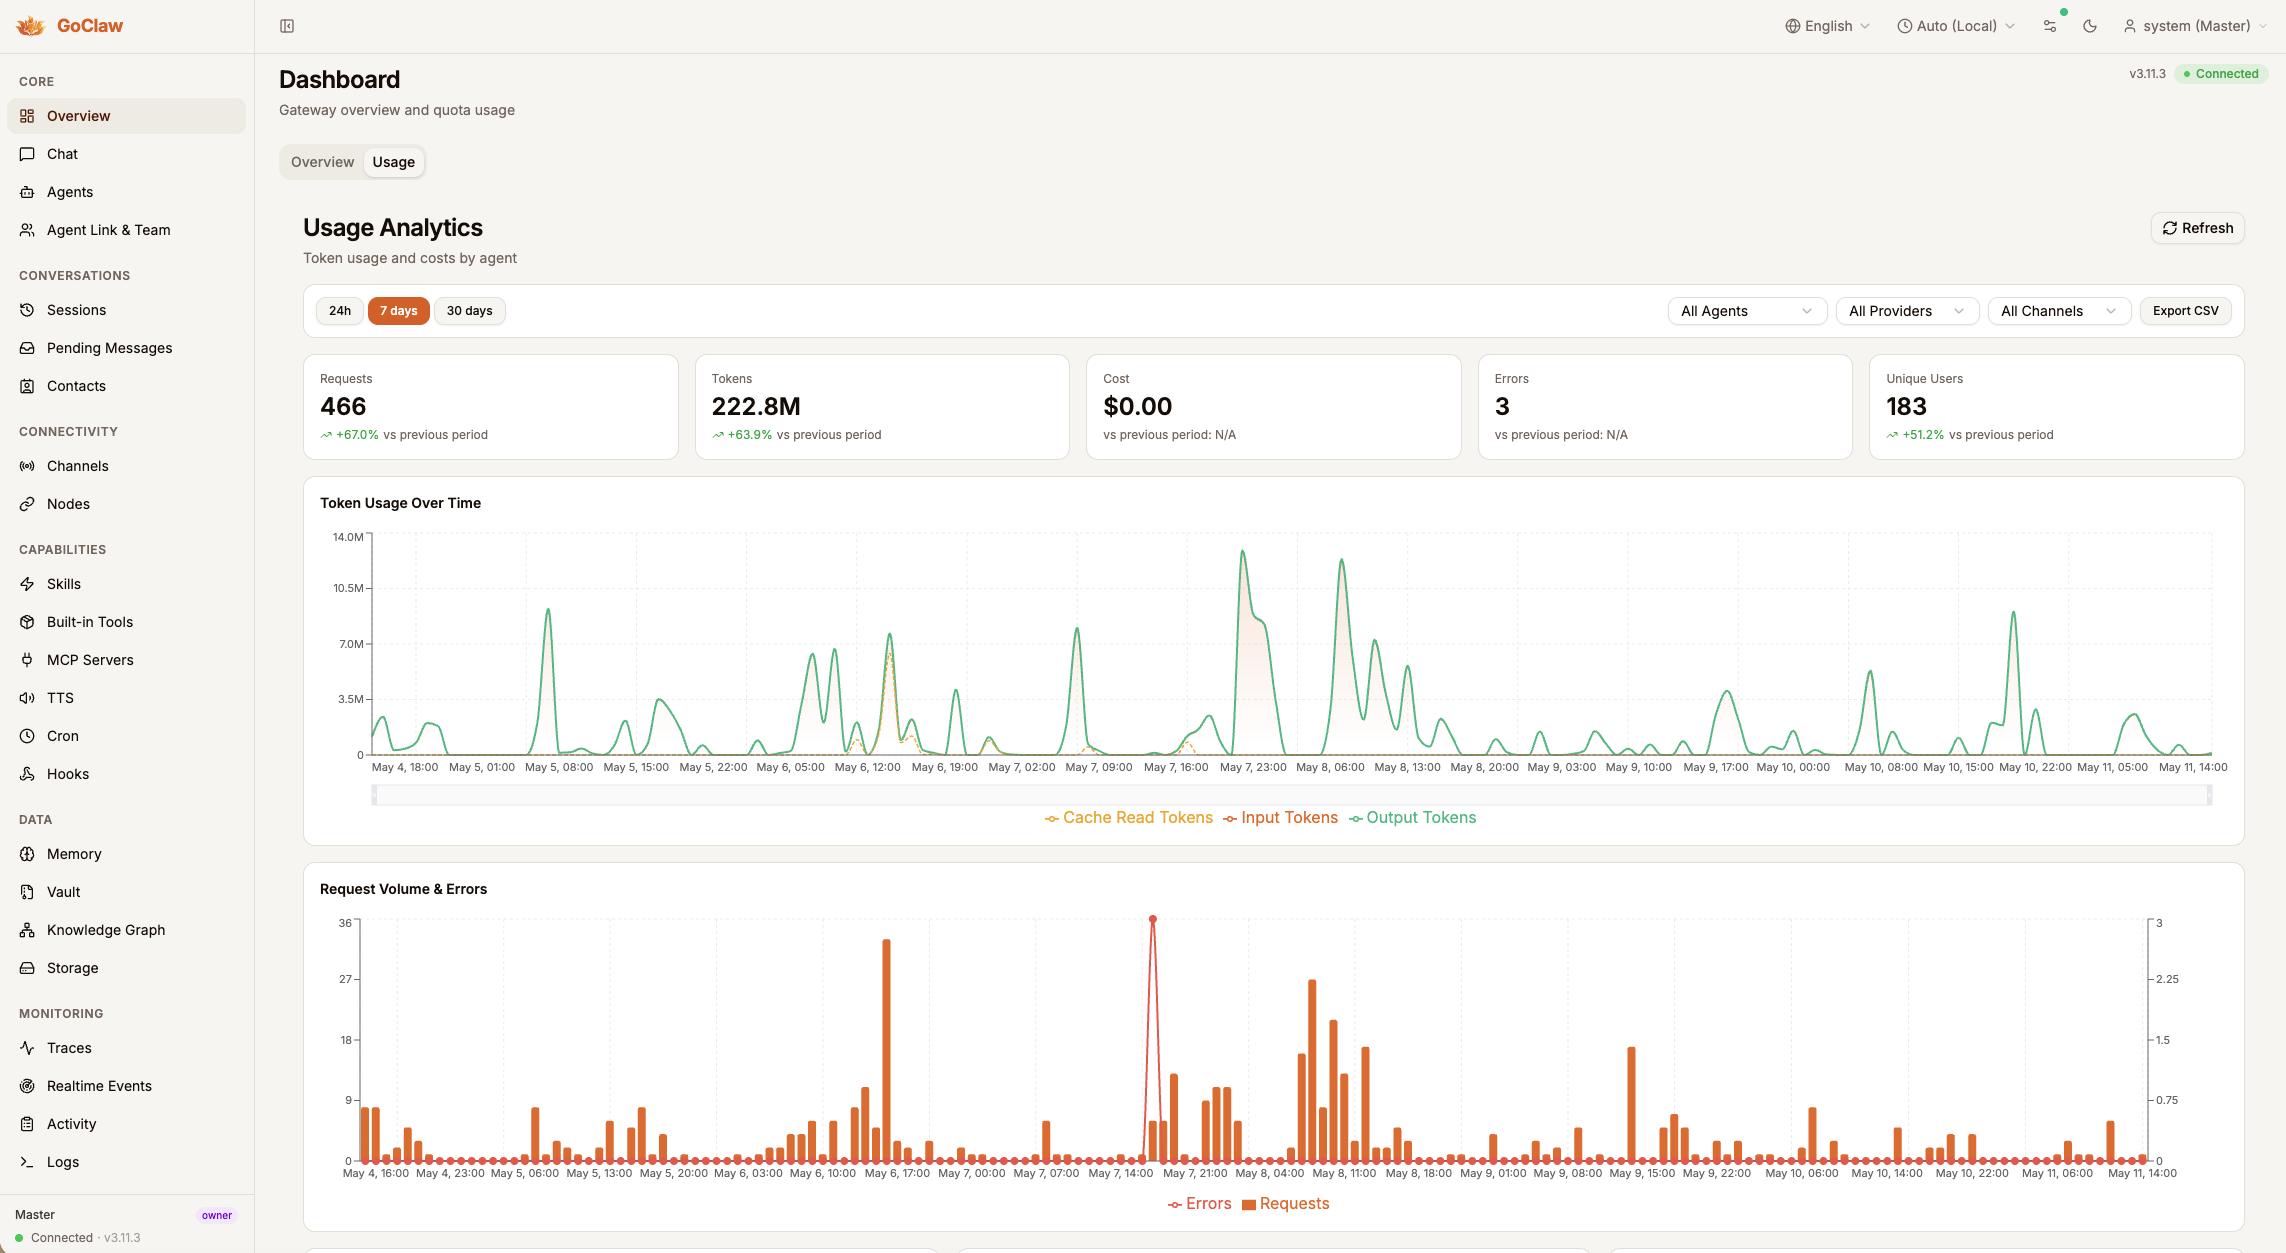Toggle dark mode moon icon
The height and width of the screenshot is (1253, 2286).
coord(2090,26)
